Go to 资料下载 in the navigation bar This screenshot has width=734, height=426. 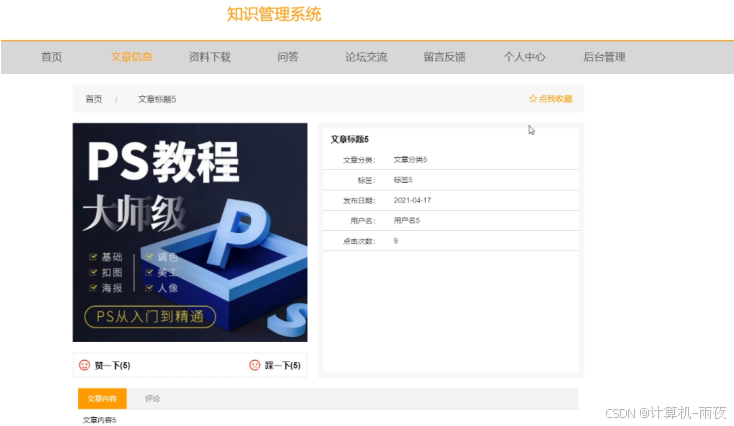pyautogui.click(x=210, y=57)
